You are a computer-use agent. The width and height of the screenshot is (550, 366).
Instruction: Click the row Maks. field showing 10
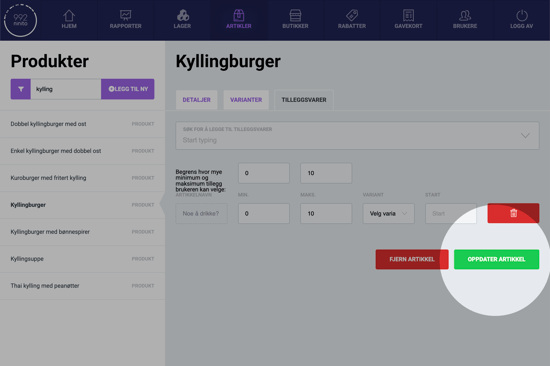[326, 213]
